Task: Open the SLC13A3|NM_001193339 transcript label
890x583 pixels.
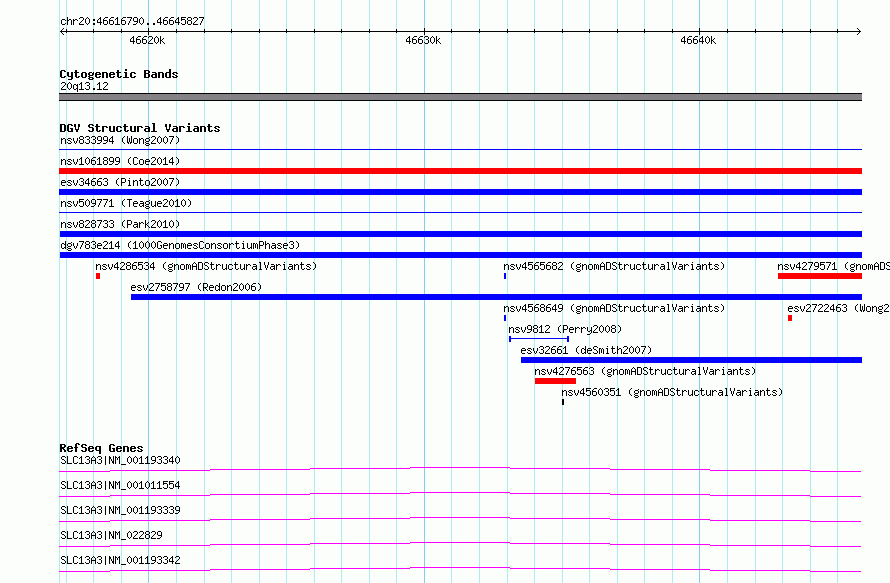Action: pos(120,510)
